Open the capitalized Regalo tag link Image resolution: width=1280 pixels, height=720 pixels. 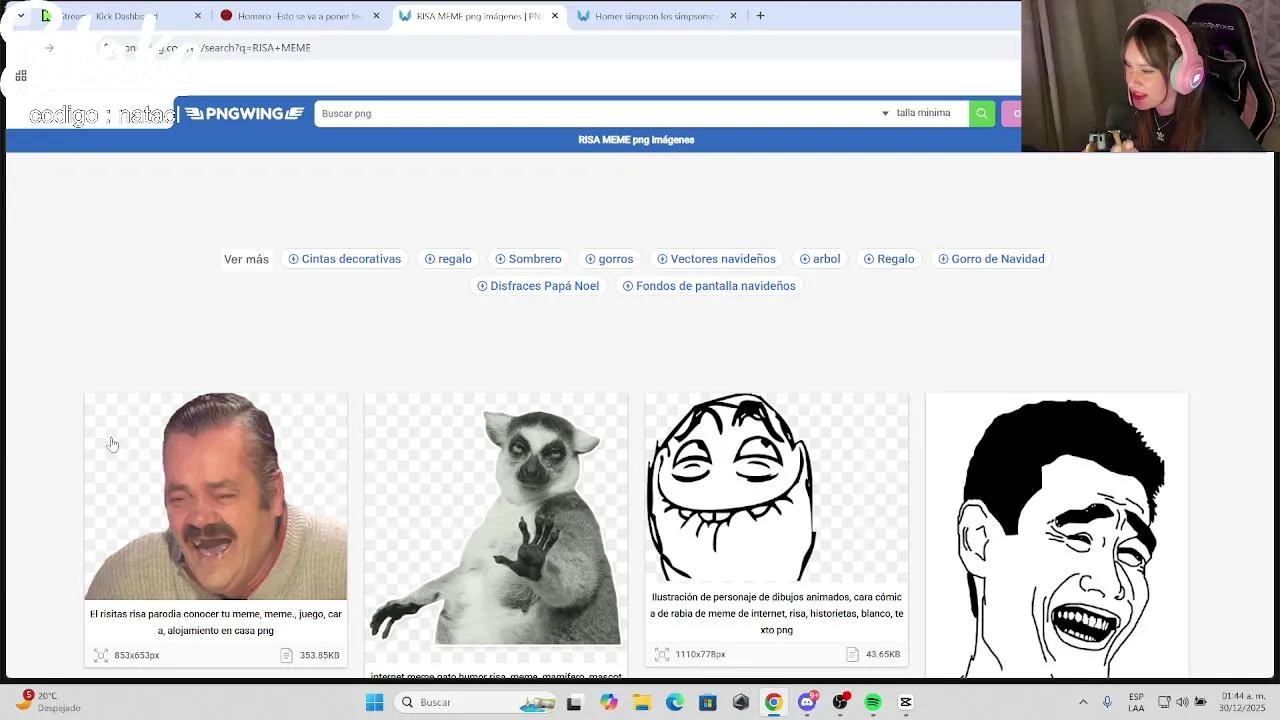889,259
